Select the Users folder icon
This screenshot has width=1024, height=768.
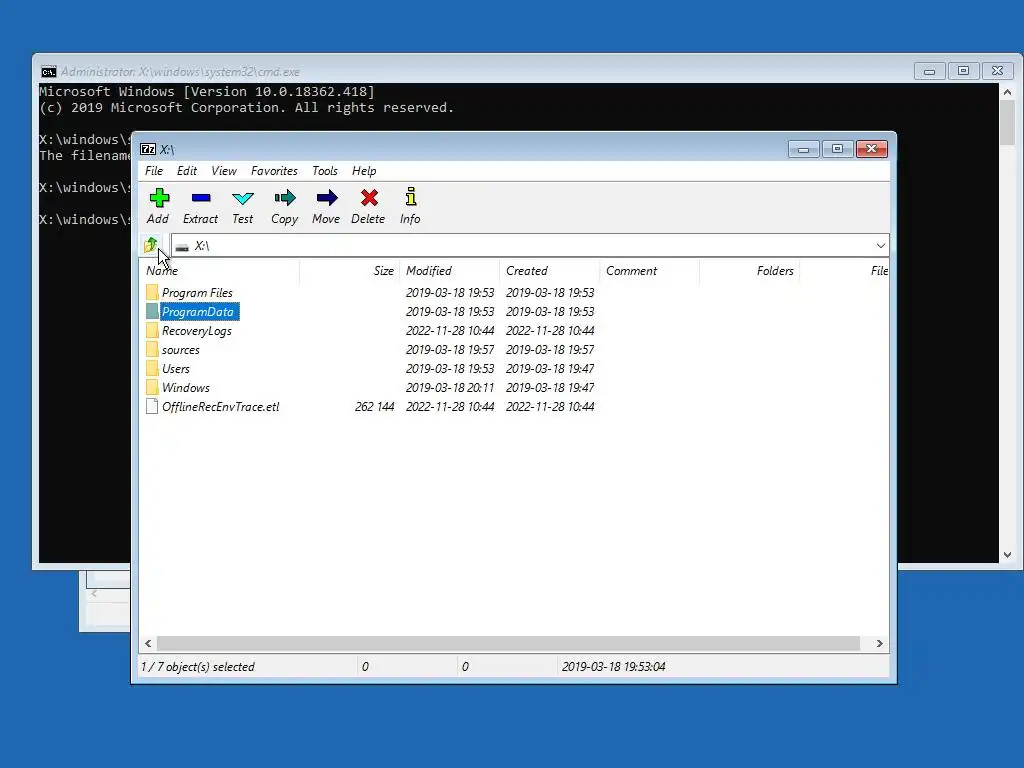[x=152, y=368]
